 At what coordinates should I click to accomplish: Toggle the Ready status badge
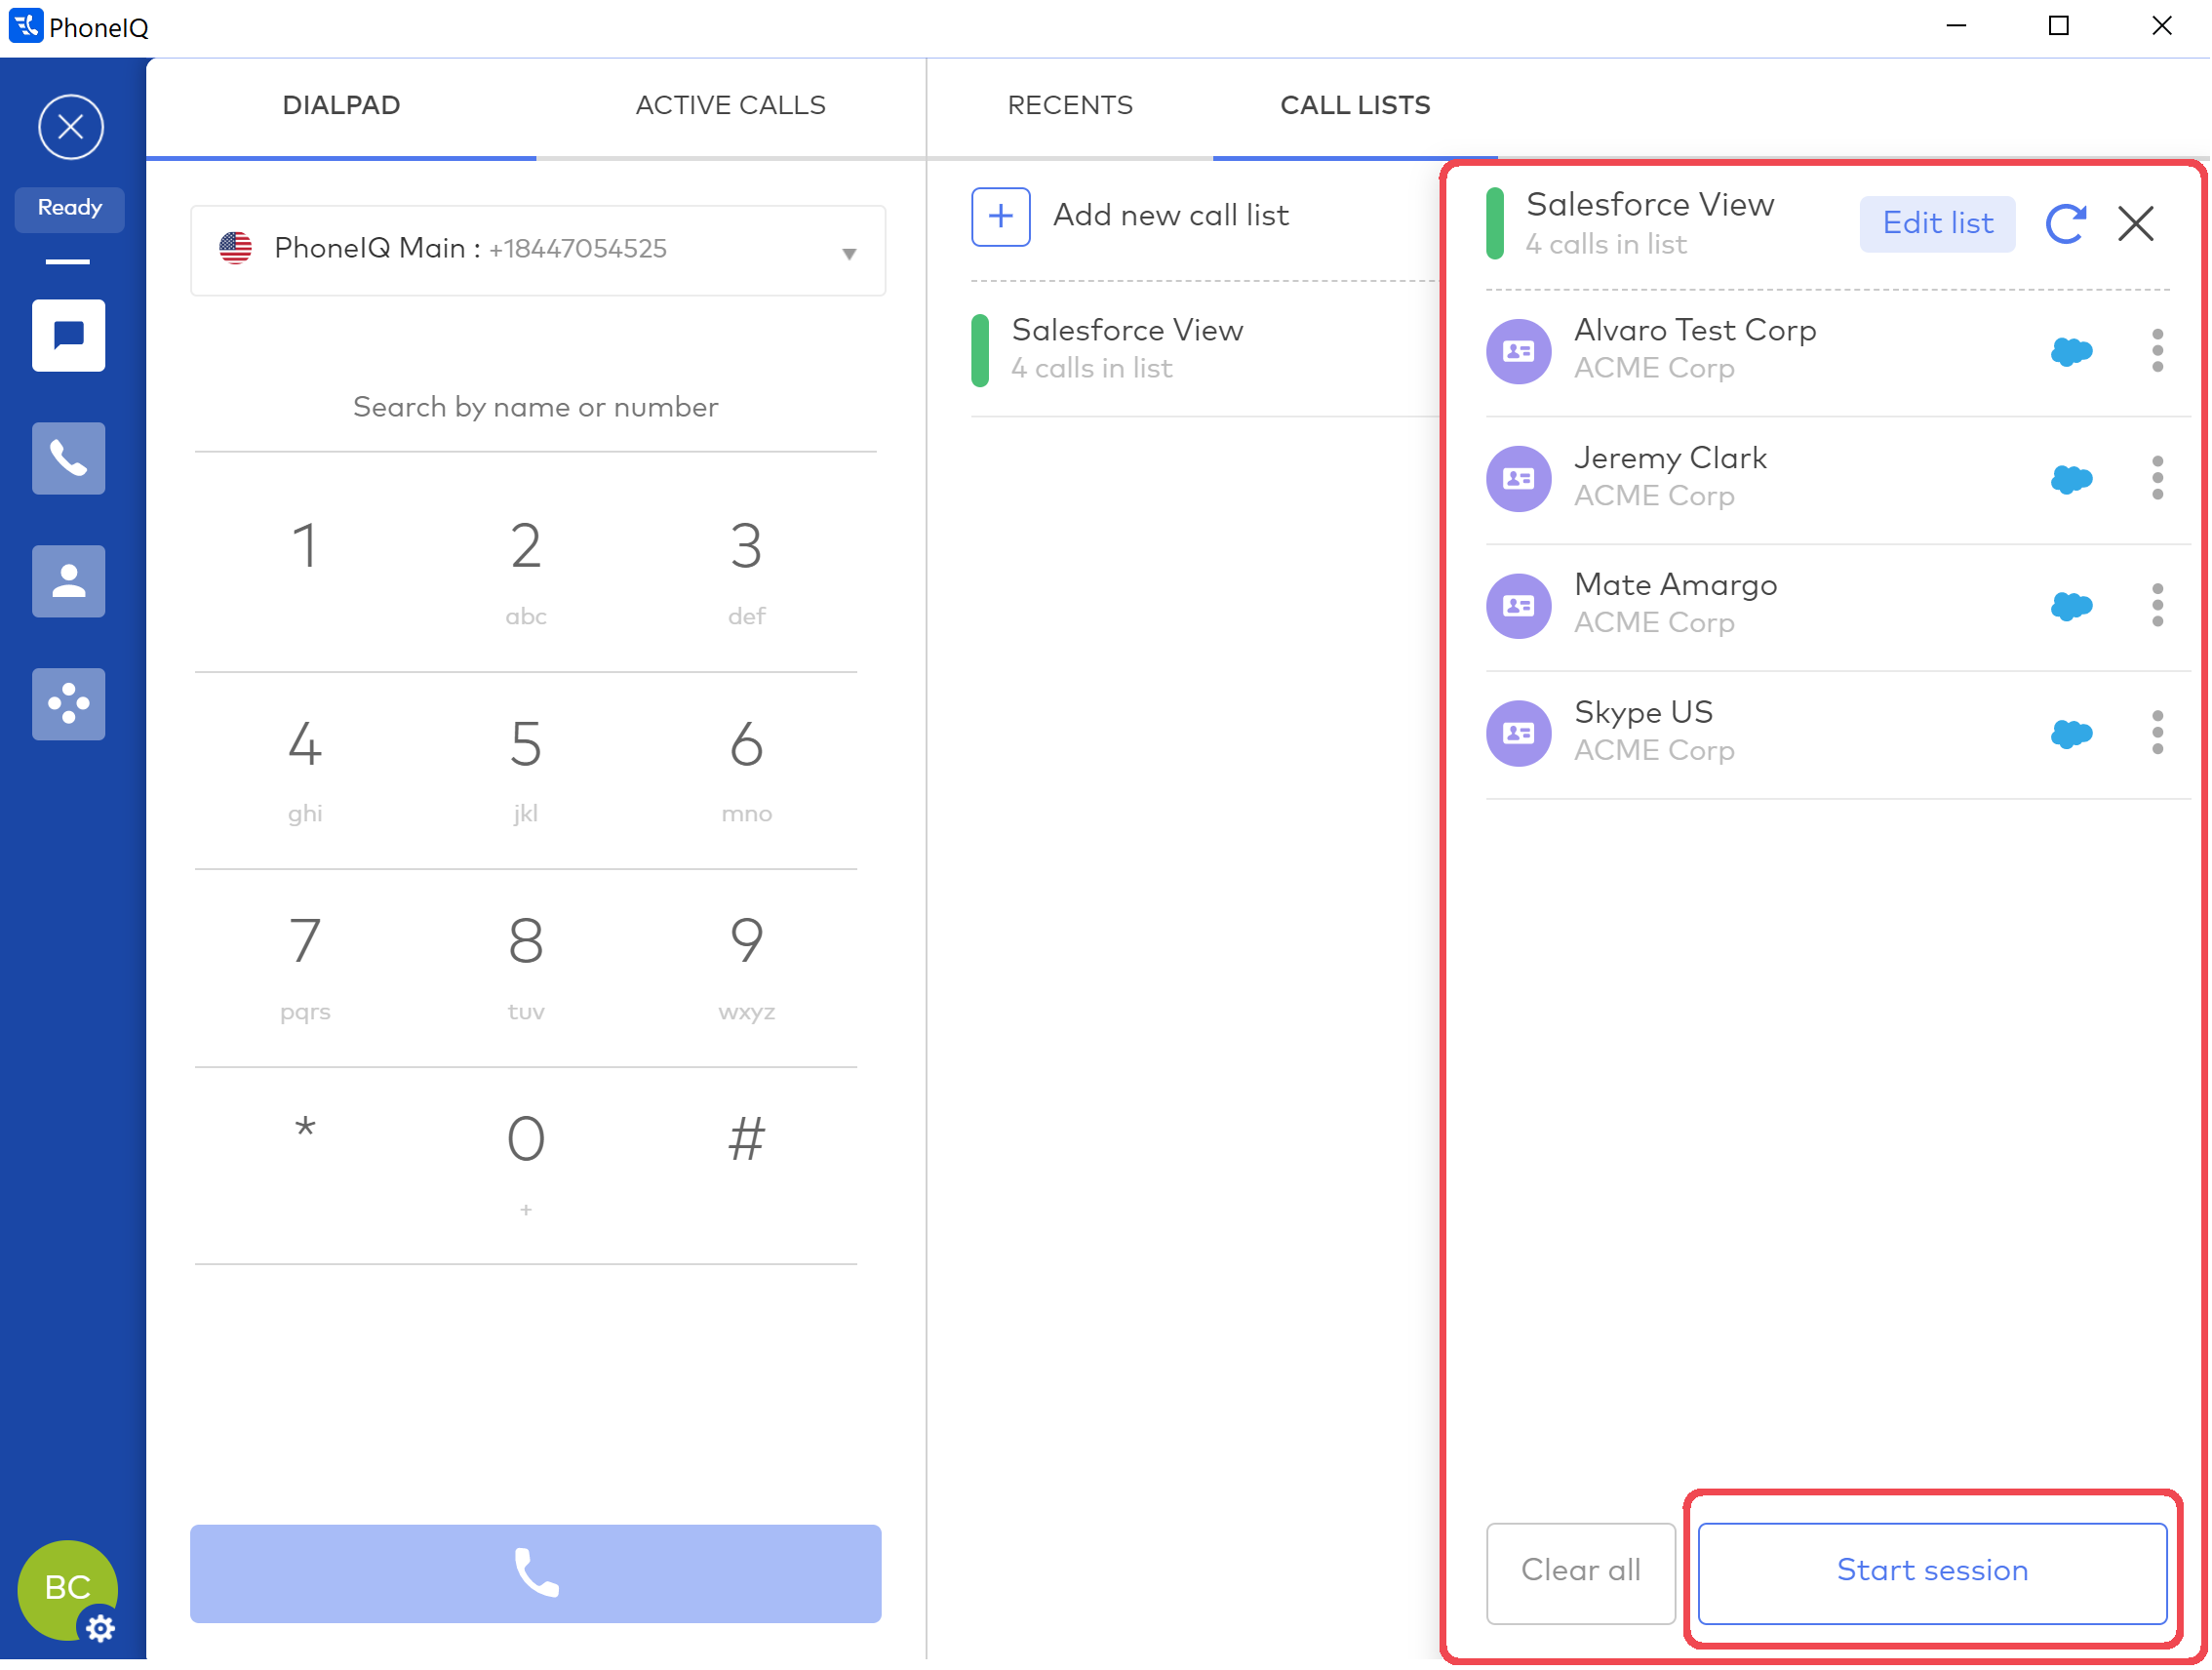pos(70,208)
